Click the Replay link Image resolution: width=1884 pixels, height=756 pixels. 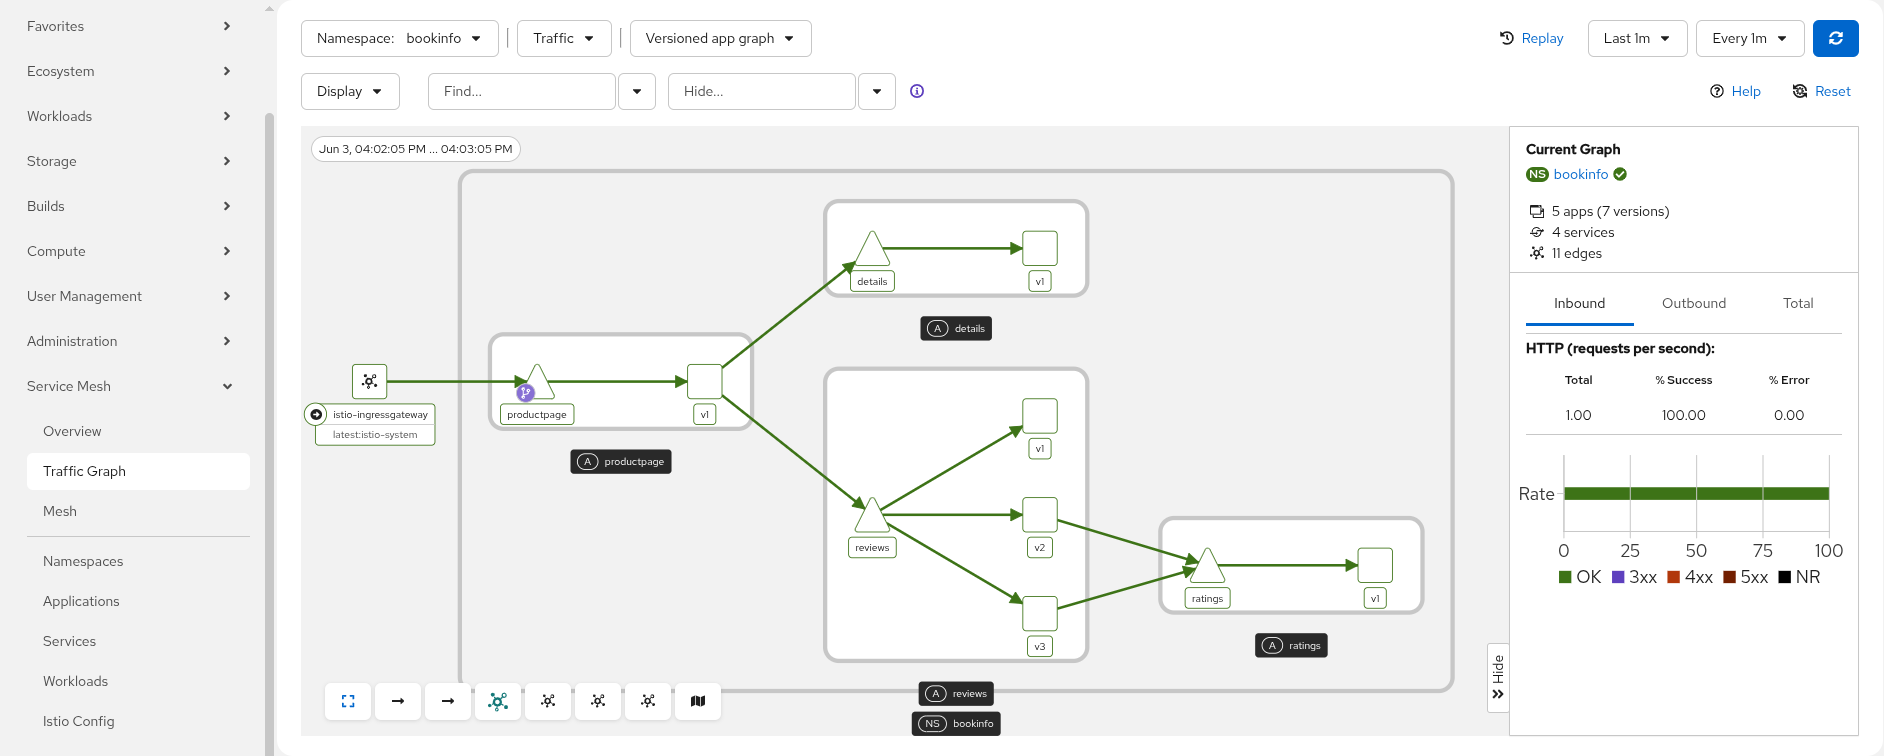click(x=1532, y=38)
